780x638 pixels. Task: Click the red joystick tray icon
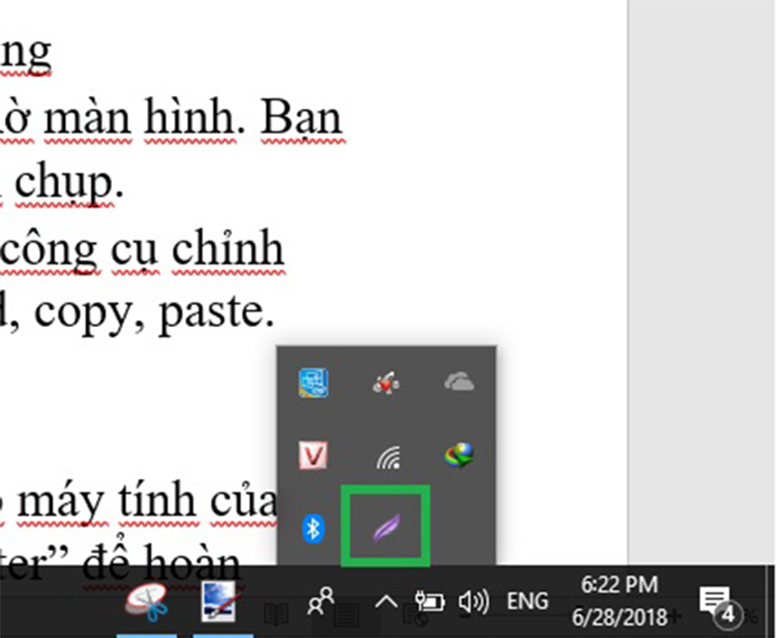tap(386, 383)
